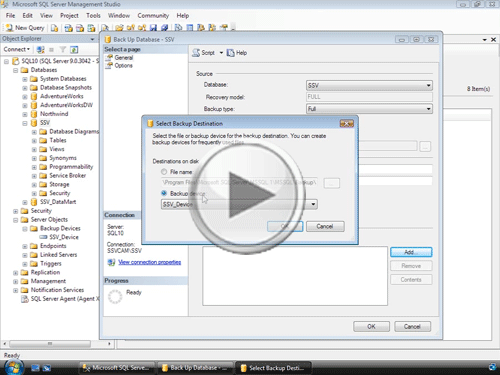Click the Windows Start orb
The image size is (500, 375).
click(x=14, y=367)
